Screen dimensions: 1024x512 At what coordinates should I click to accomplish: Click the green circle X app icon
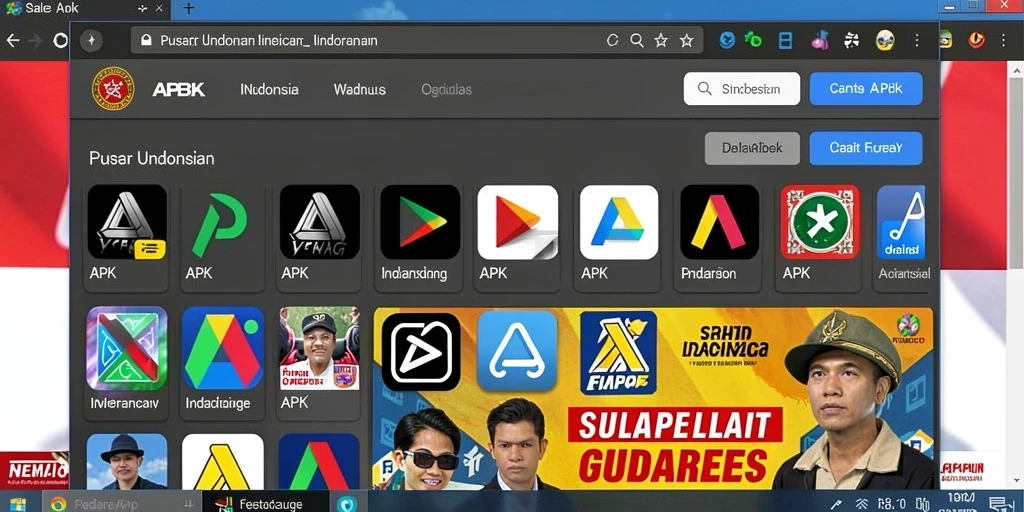point(820,222)
